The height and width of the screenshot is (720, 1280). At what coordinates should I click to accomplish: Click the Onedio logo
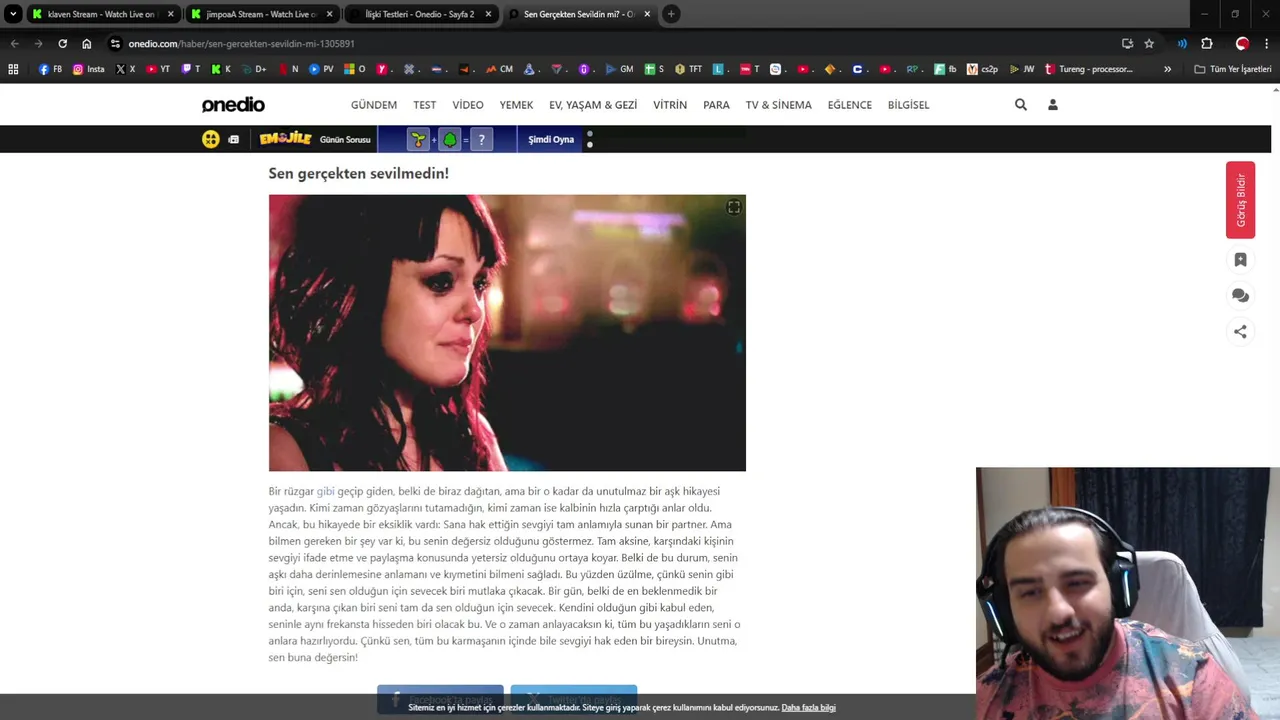coord(233,105)
